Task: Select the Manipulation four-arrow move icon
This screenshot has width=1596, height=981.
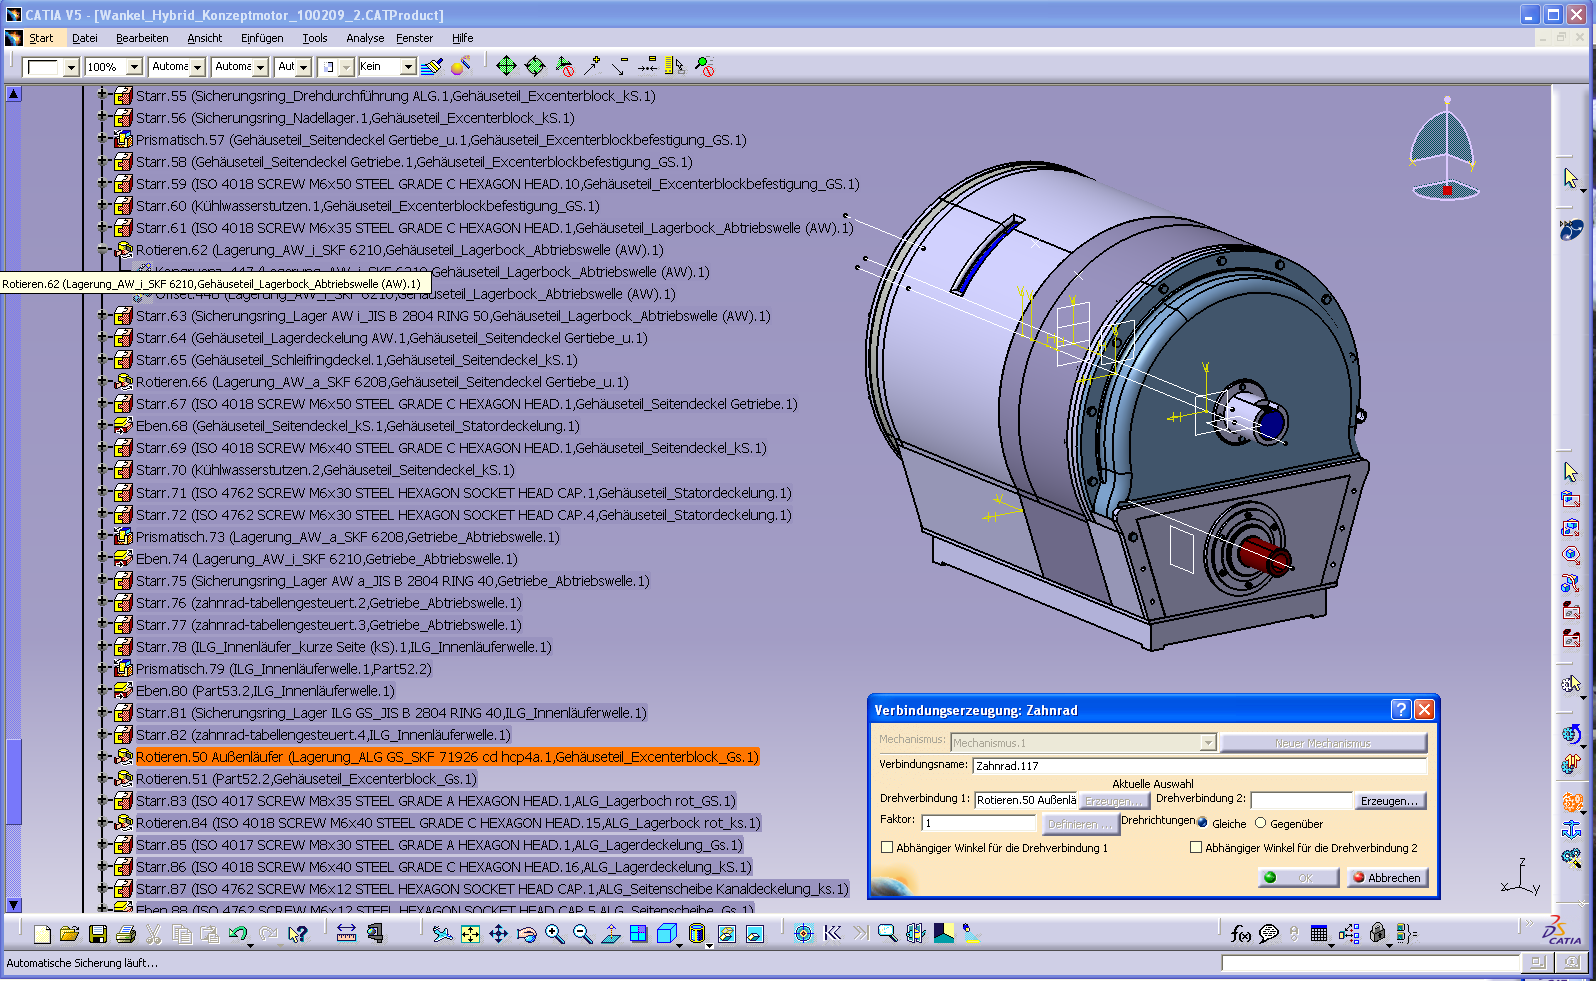Action: pyautogui.click(x=506, y=66)
